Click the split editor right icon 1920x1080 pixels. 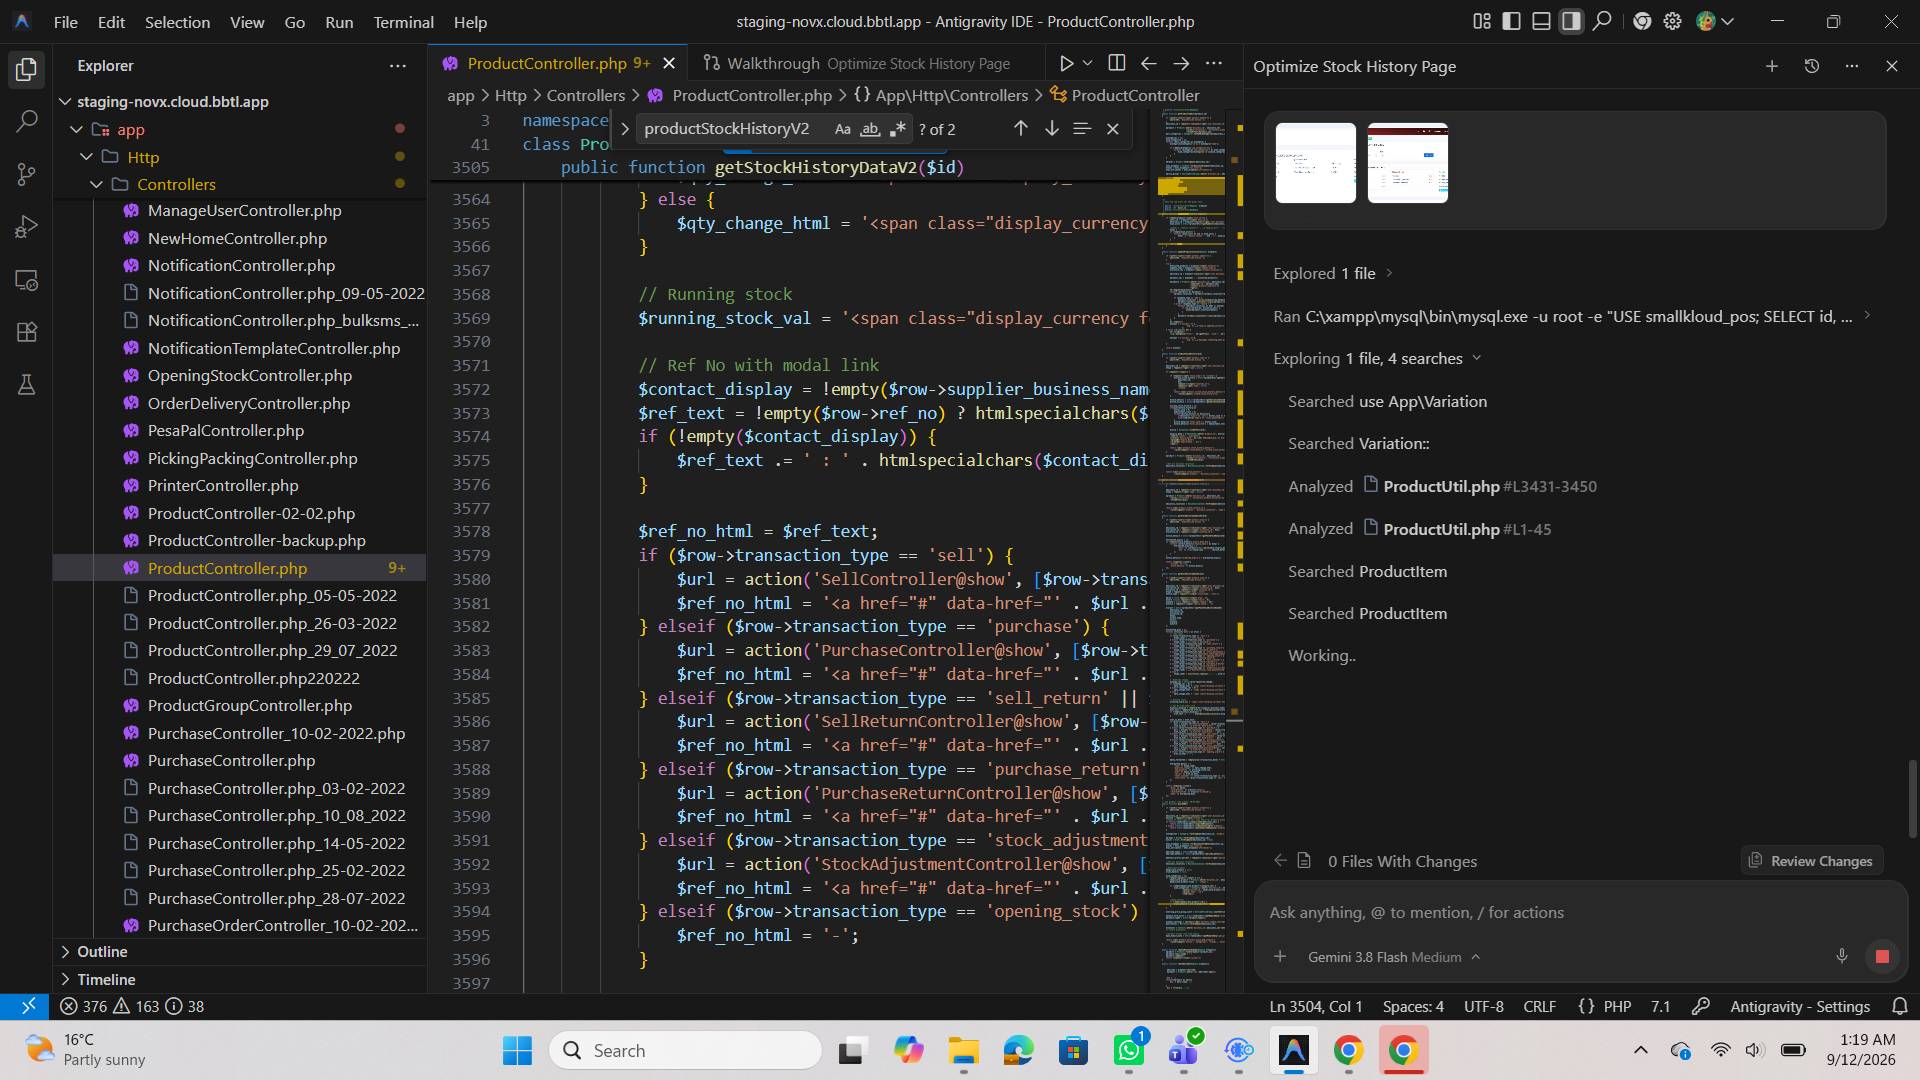click(x=1117, y=63)
